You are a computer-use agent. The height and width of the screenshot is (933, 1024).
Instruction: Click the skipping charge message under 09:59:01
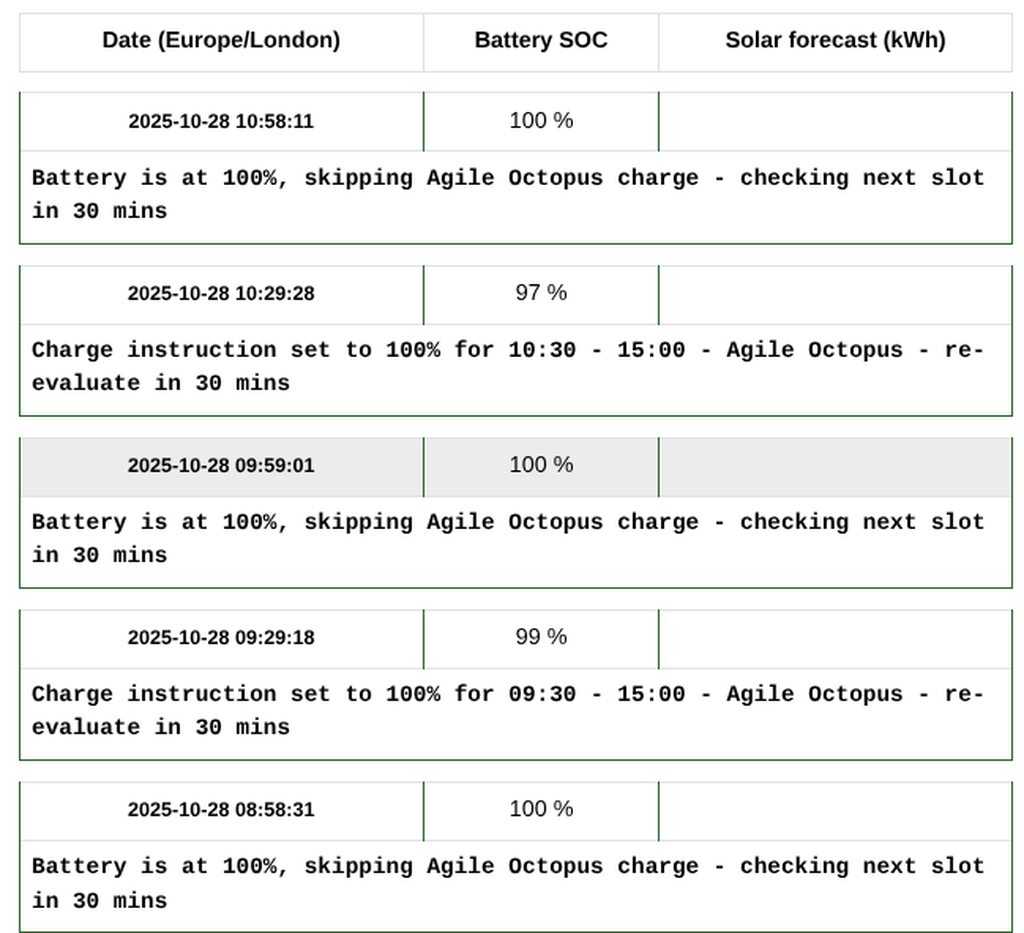508,538
